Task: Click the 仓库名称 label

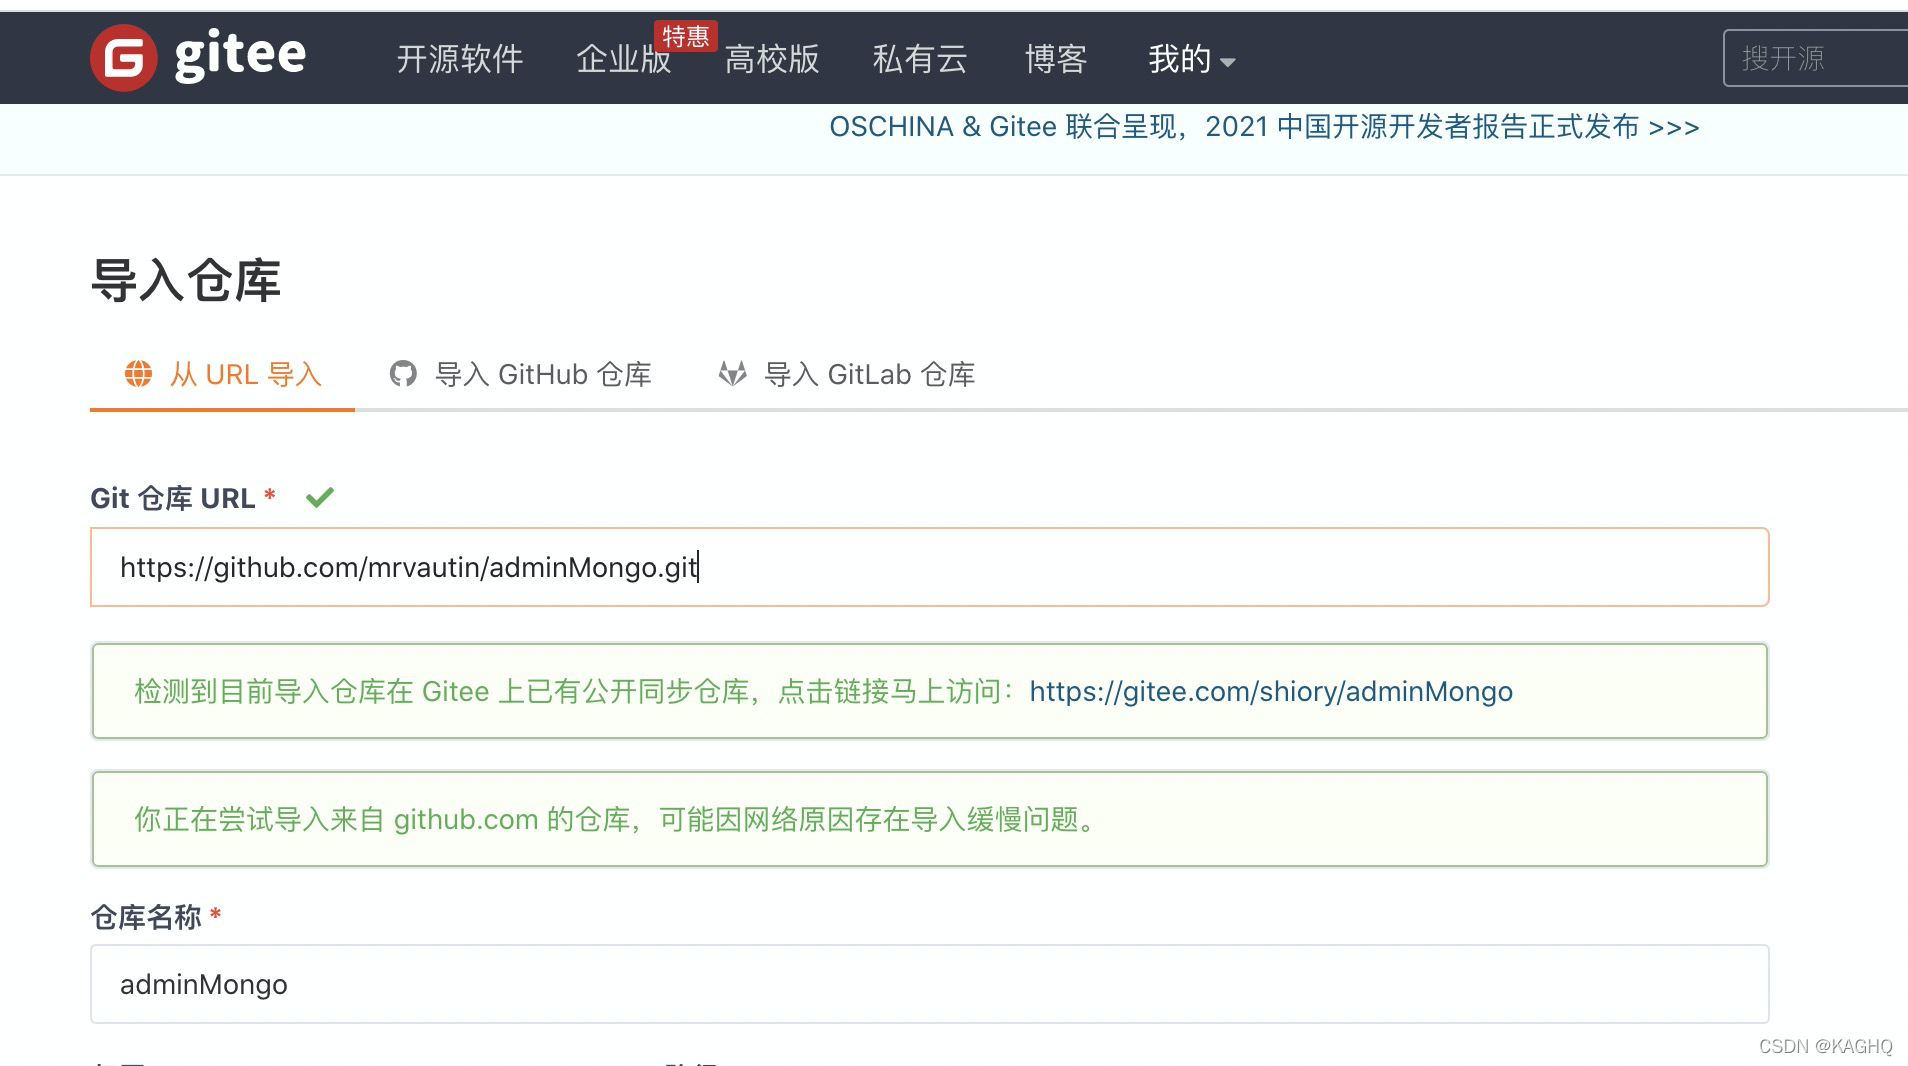Action: tap(146, 917)
